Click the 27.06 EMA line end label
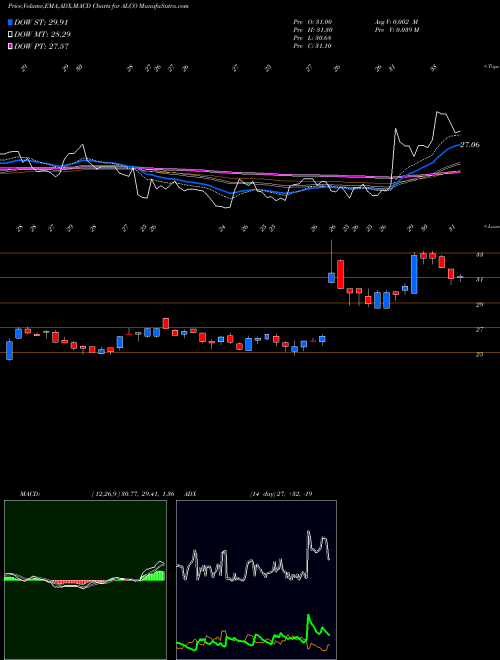500x660 pixels. (x=470, y=145)
